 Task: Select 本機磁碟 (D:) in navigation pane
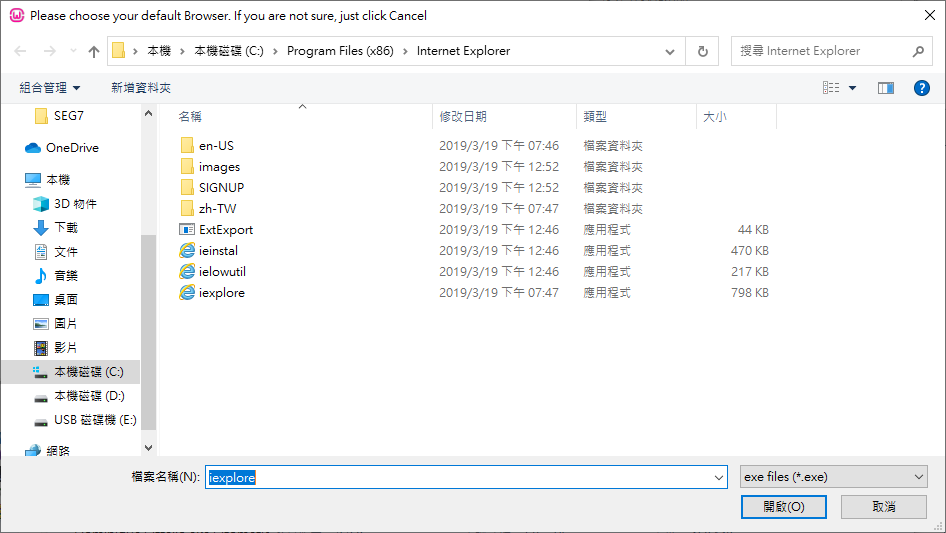point(79,396)
